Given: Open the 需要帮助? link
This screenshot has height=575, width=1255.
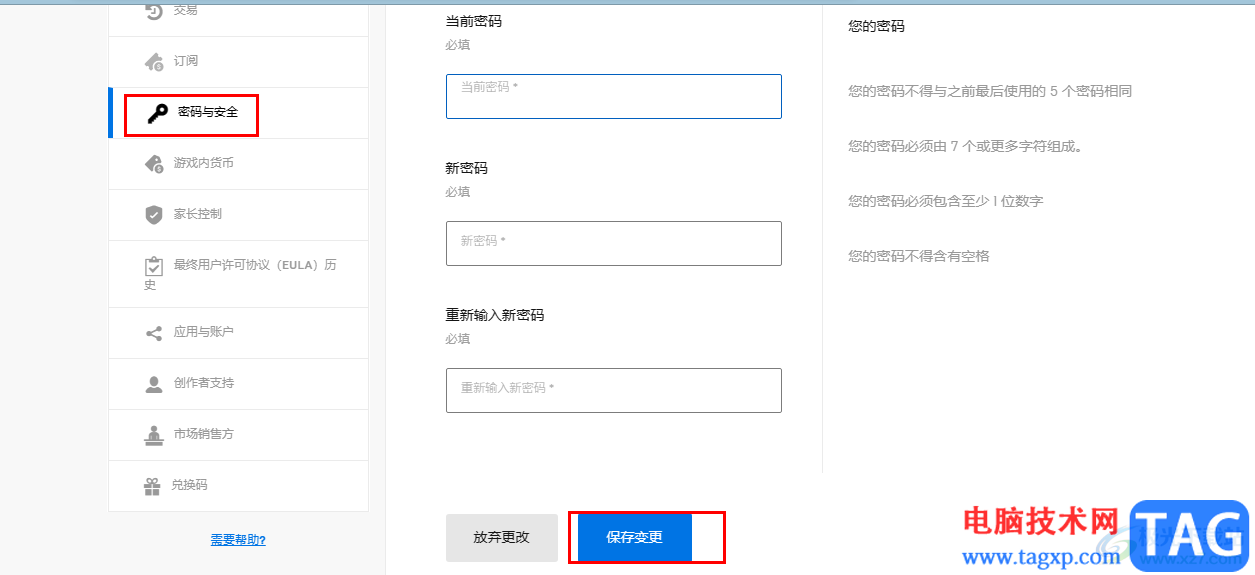Looking at the screenshot, I should pos(238,540).
